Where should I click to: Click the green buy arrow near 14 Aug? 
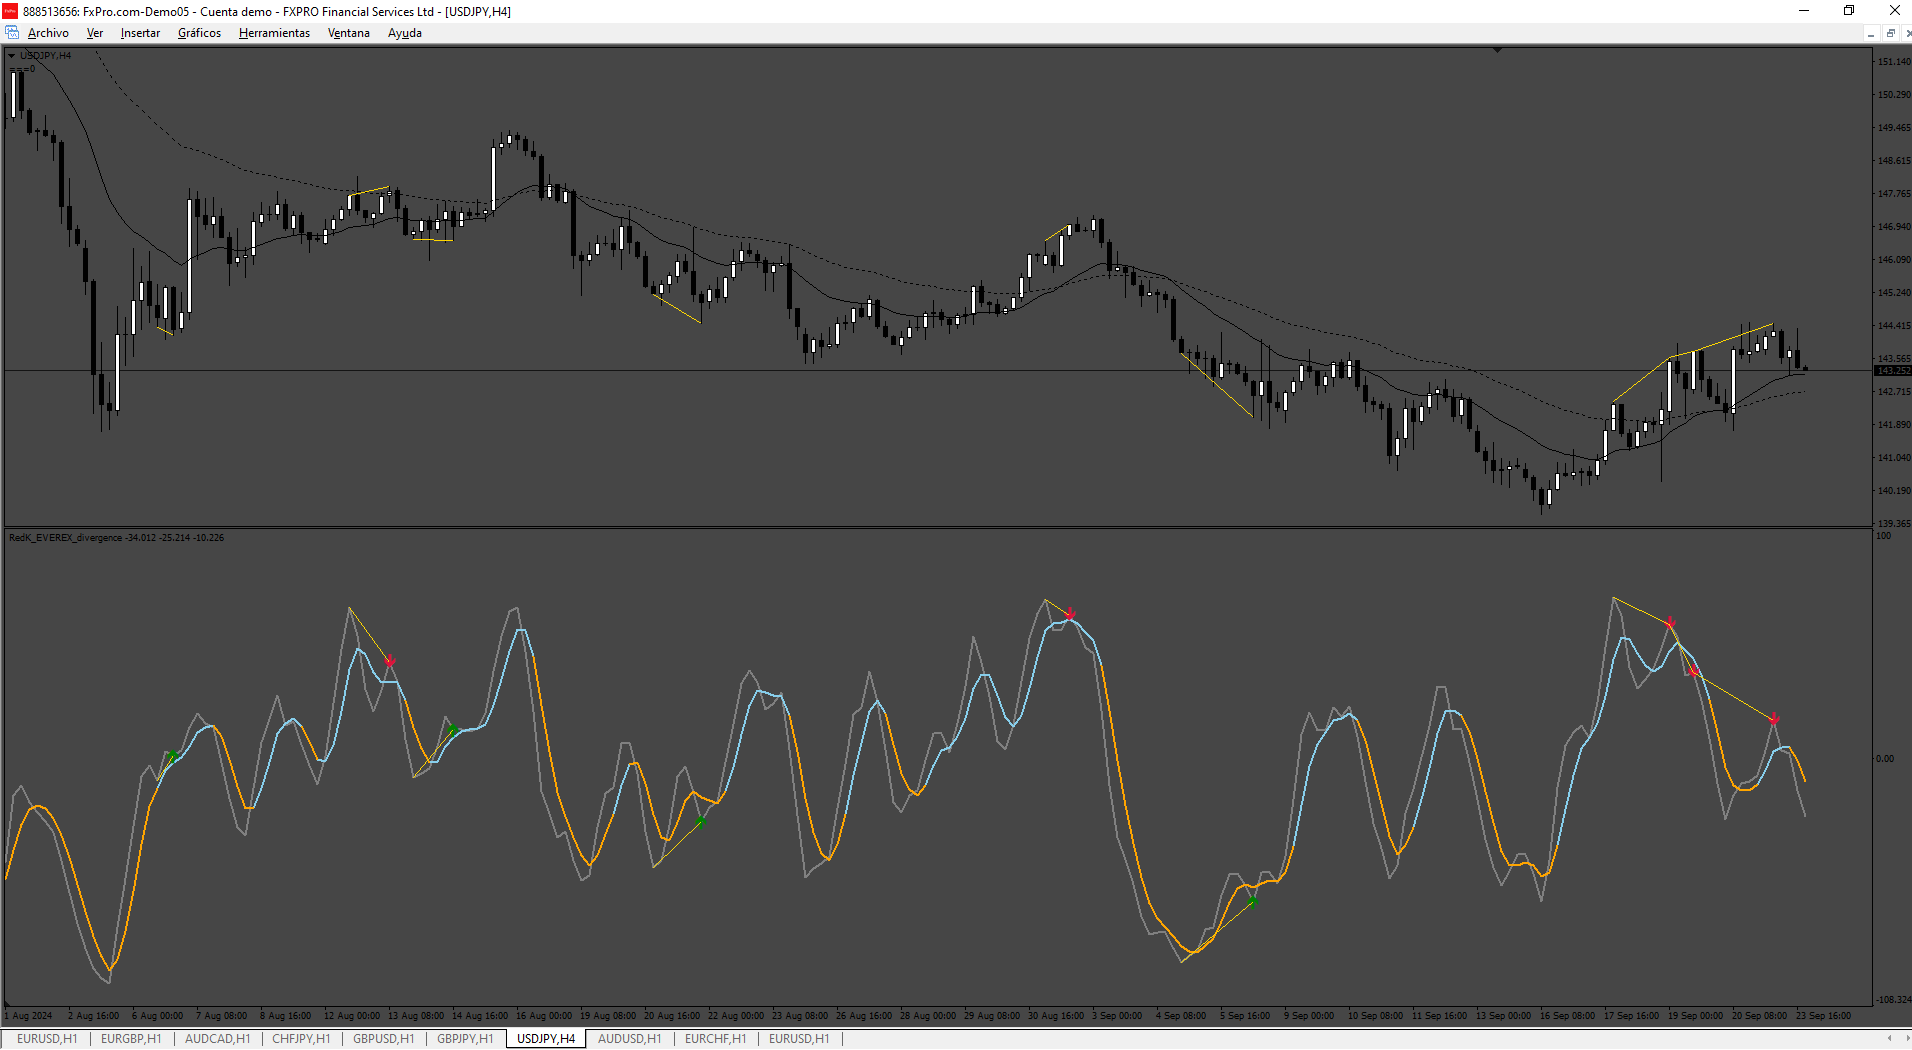click(x=453, y=730)
